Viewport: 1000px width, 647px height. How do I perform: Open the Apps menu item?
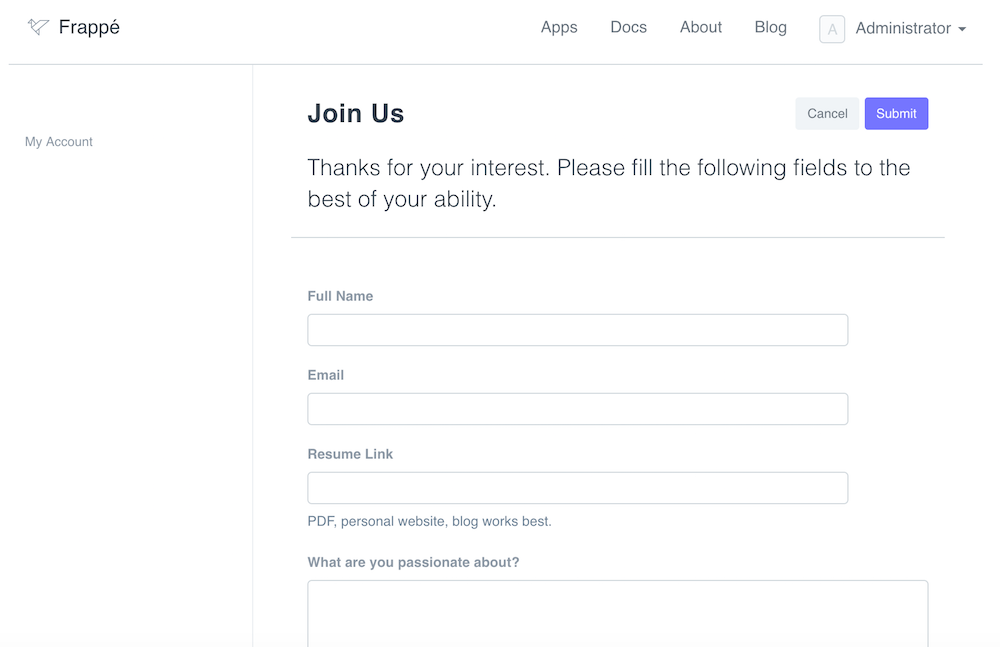pyautogui.click(x=559, y=28)
